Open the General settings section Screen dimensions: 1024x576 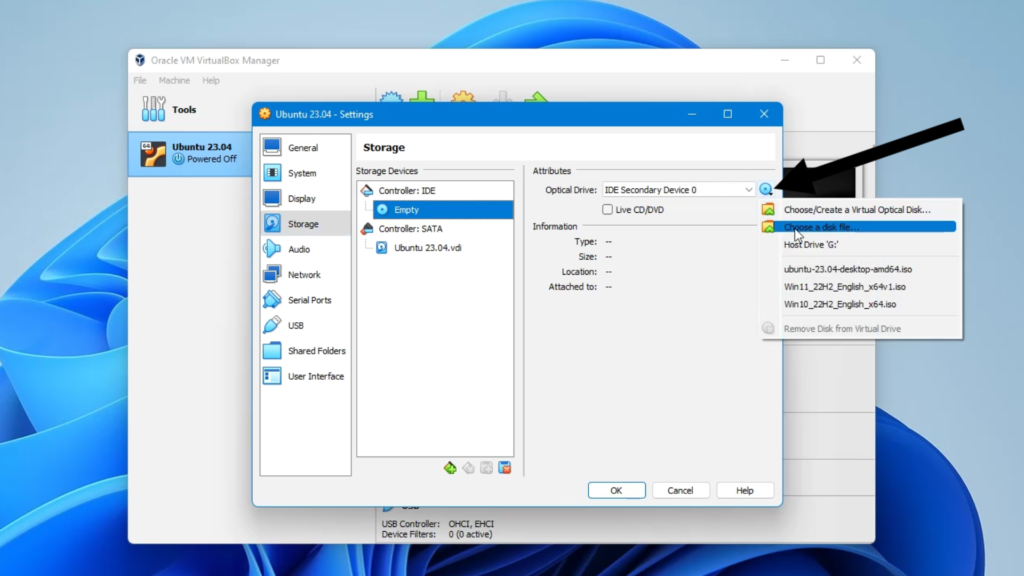coord(305,148)
